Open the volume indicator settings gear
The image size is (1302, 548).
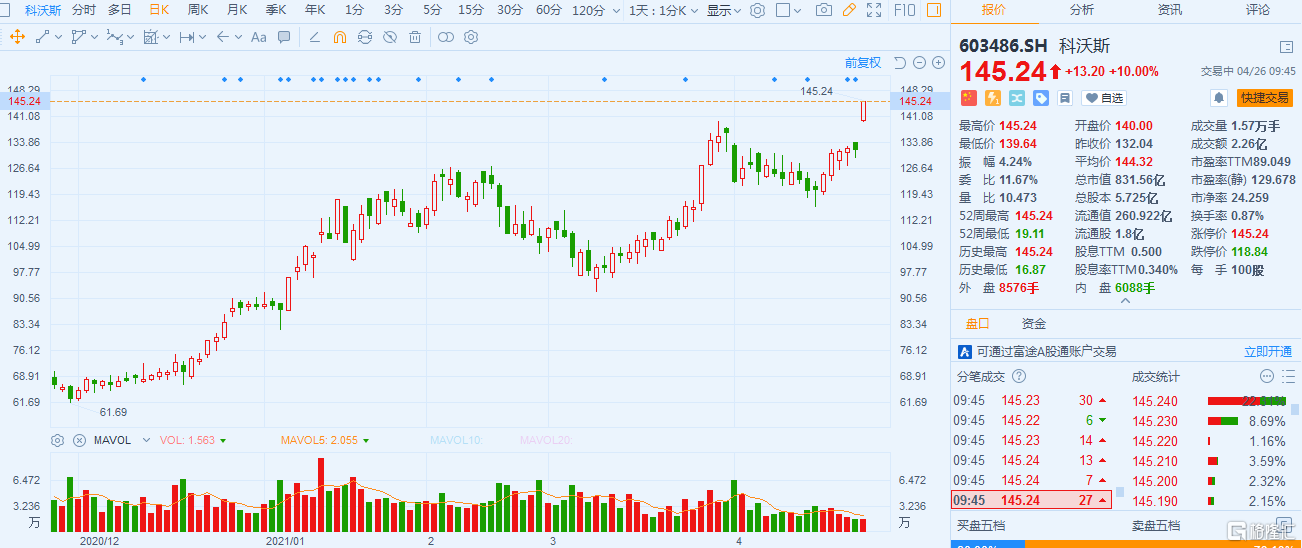57,440
